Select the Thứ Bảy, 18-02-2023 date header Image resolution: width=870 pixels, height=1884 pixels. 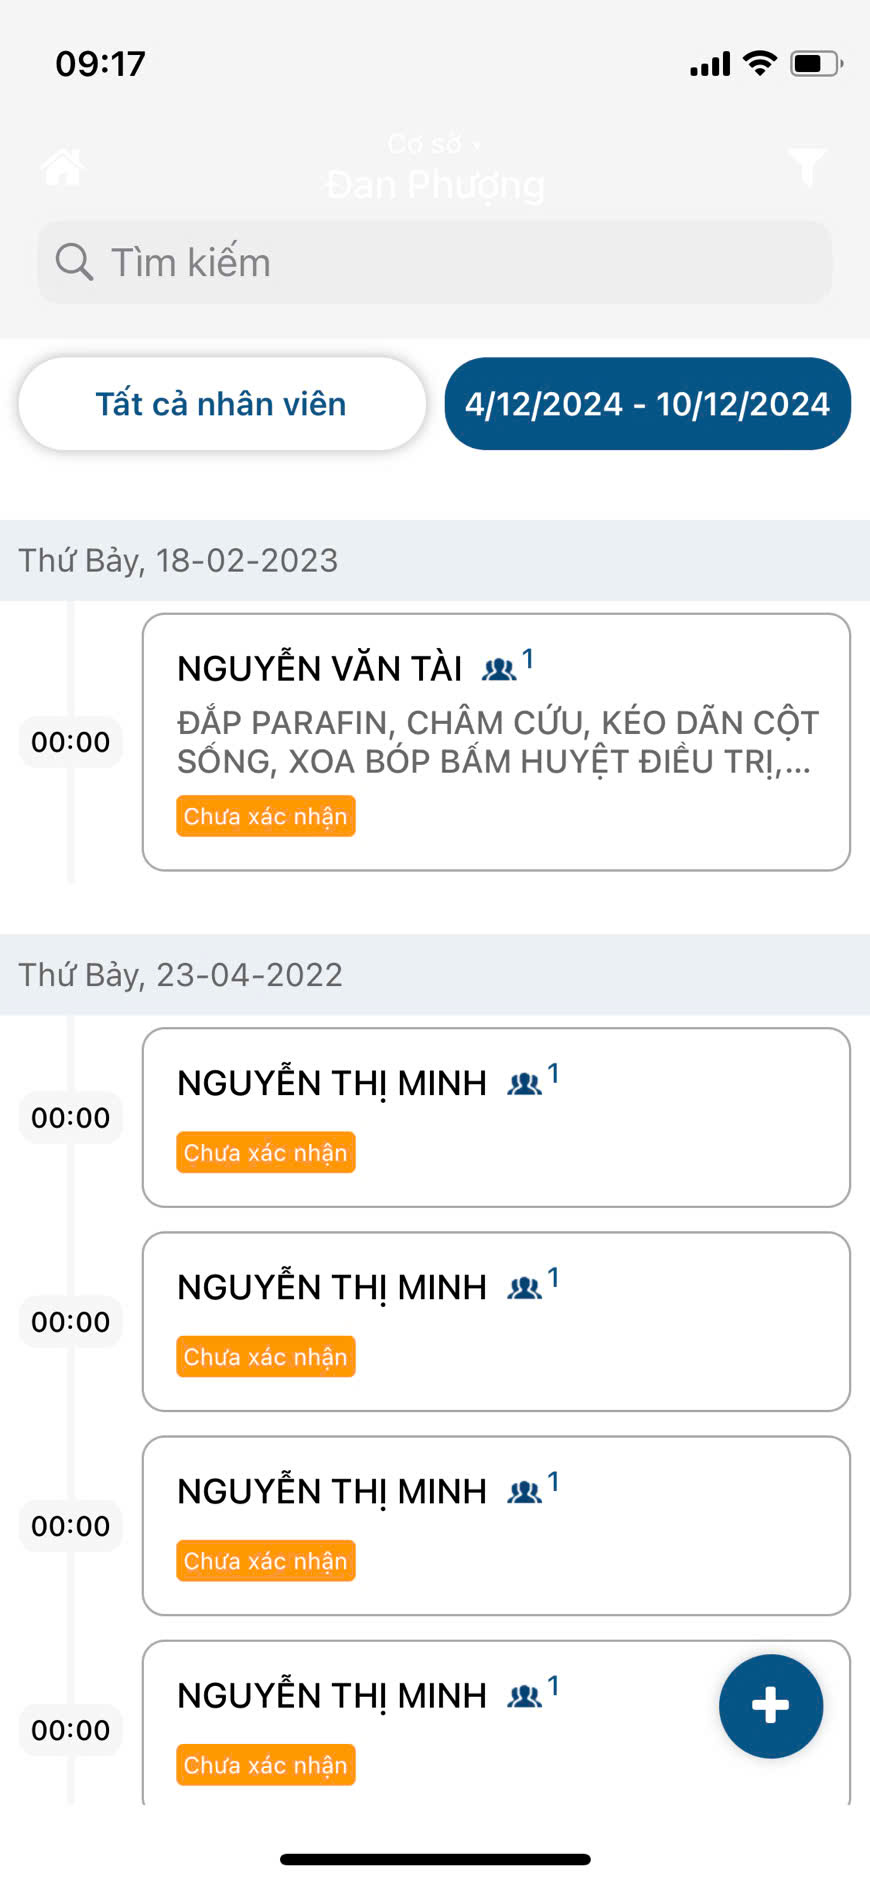point(178,560)
